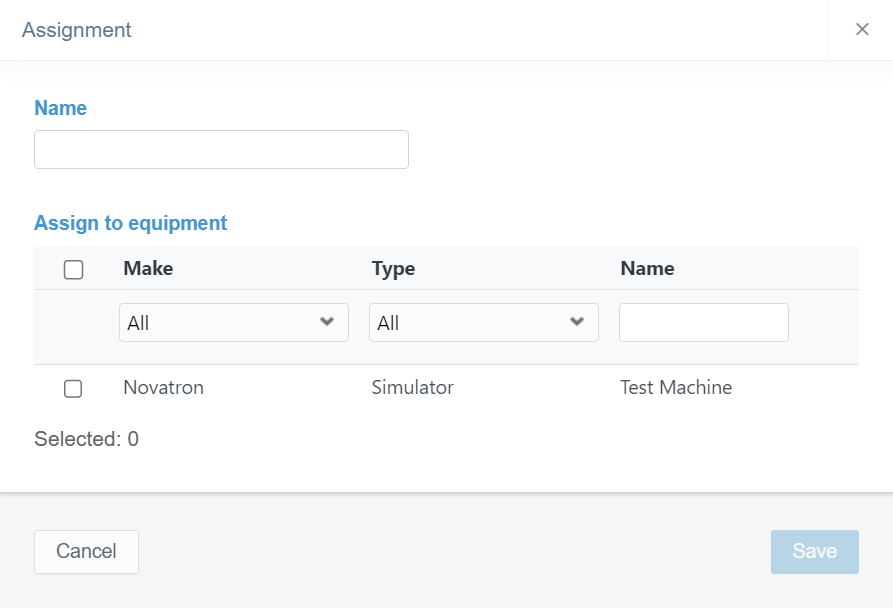Select the Test Machine name cell
Viewport: 893px width, 608px height.
676,387
